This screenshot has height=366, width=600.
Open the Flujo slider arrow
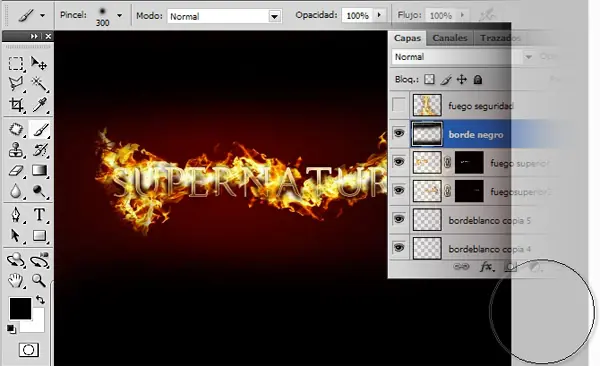click(462, 15)
